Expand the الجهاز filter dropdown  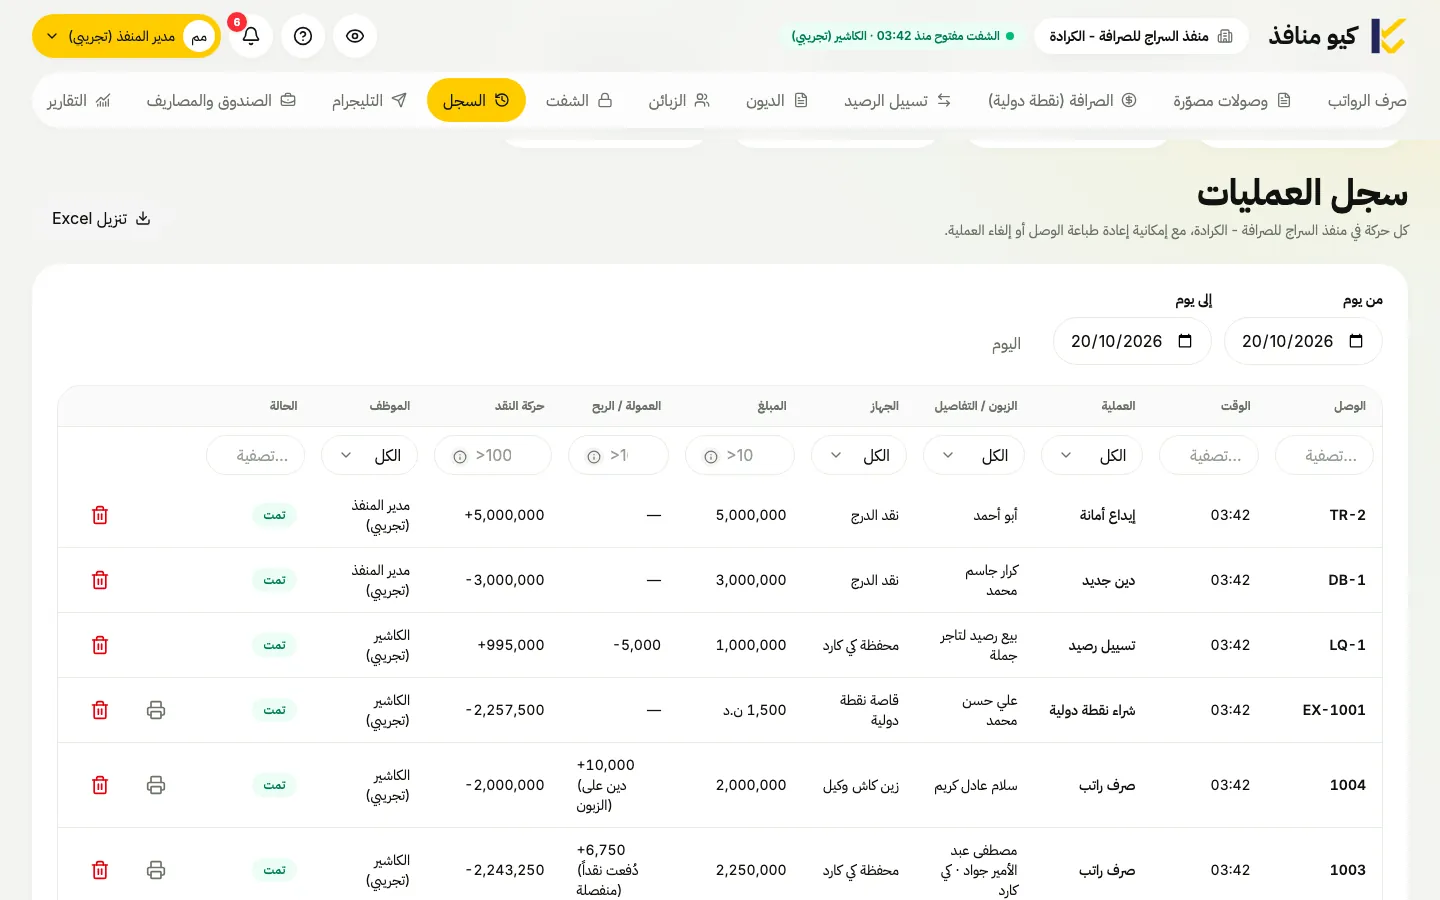(858, 455)
